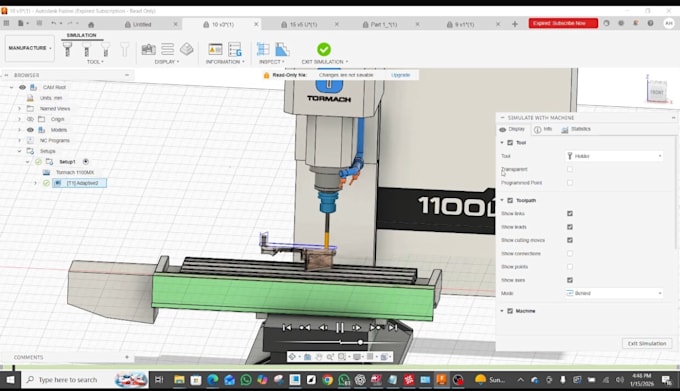
Task: Collapse the Setups tree node
Action: [19, 151]
